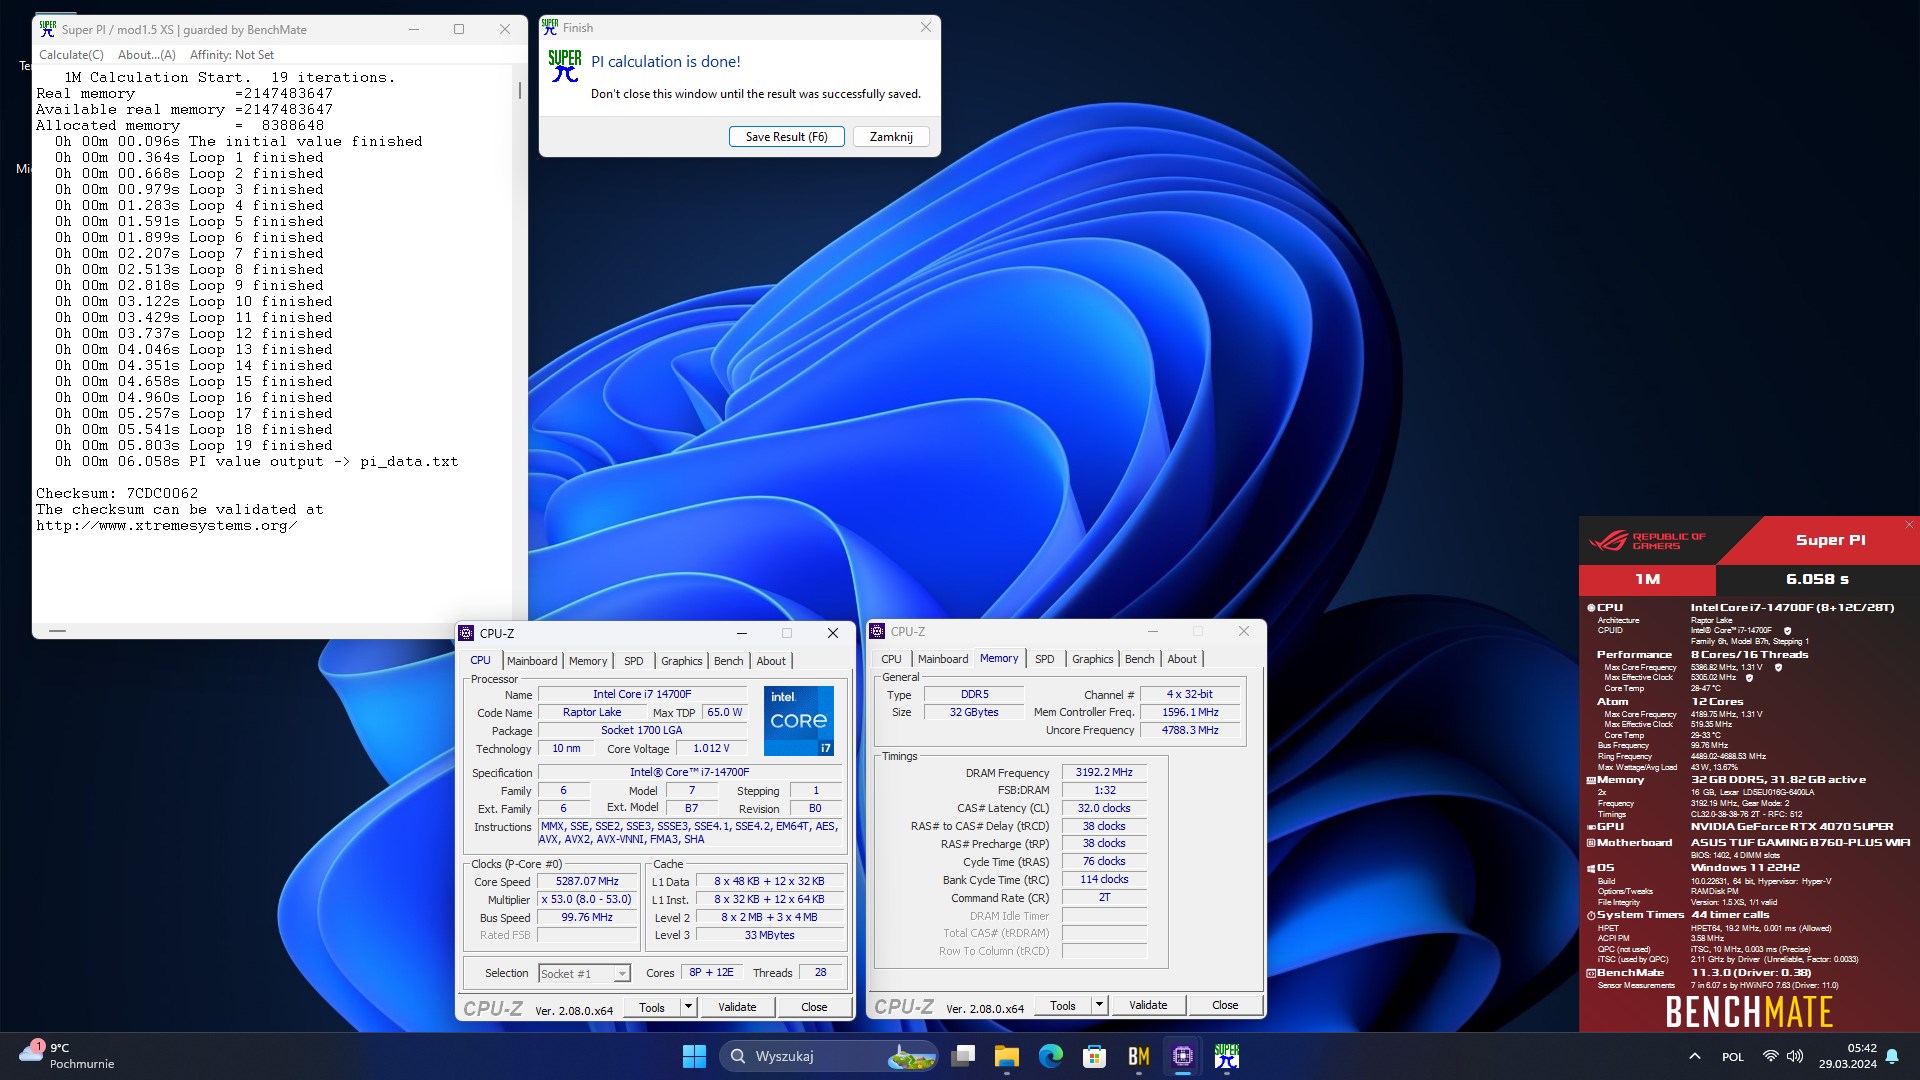Click Tools button in left CPU-Z window
Screen dimensions: 1920x1080
(x=652, y=1007)
